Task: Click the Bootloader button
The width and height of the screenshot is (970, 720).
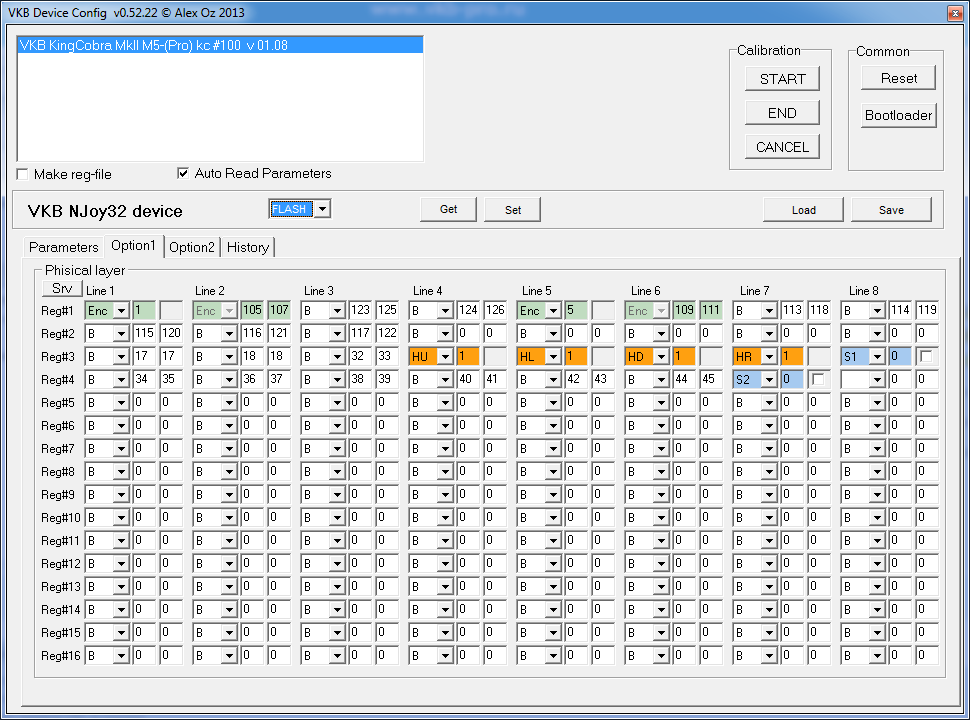Action: (898, 115)
